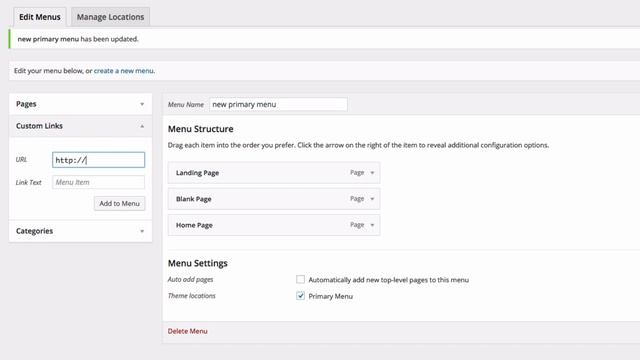Select the Blank Page menu item title
The height and width of the screenshot is (360, 640).
(193, 199)
